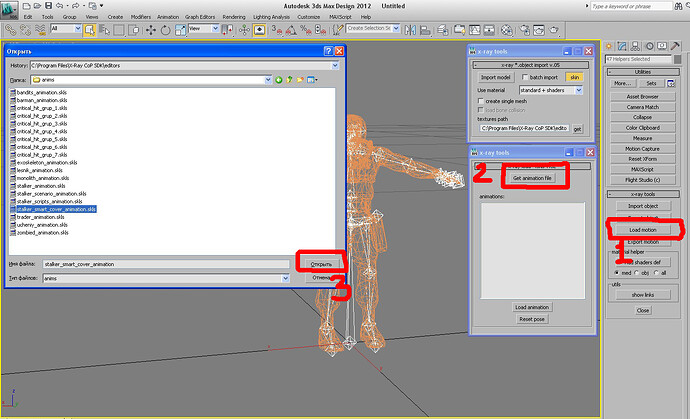Activate the Rotate tool icon

tap(164, 29)
